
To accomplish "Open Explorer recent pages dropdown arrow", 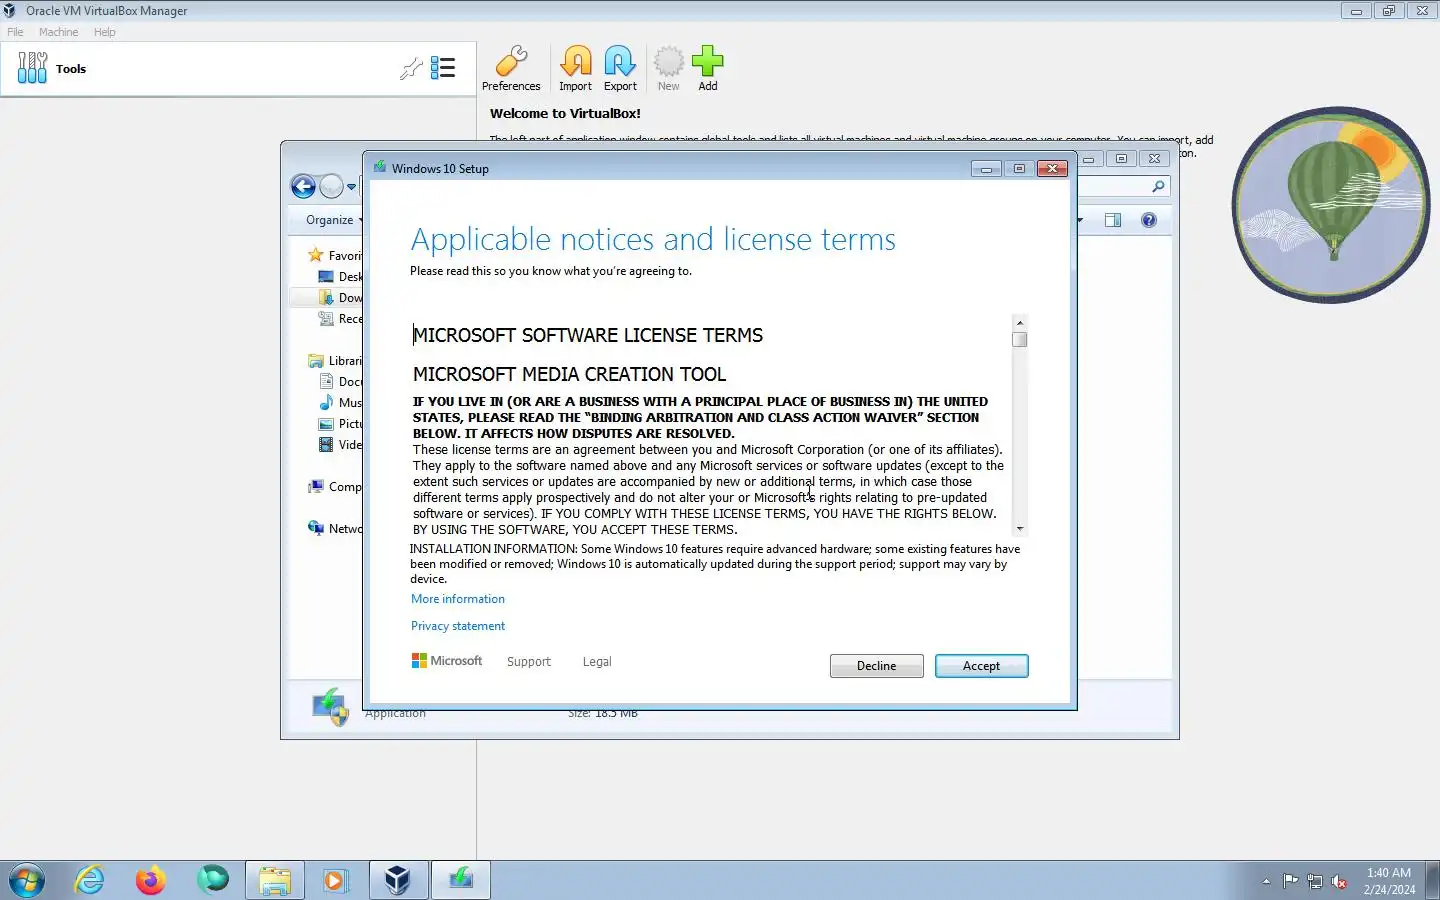I will 351,187.
